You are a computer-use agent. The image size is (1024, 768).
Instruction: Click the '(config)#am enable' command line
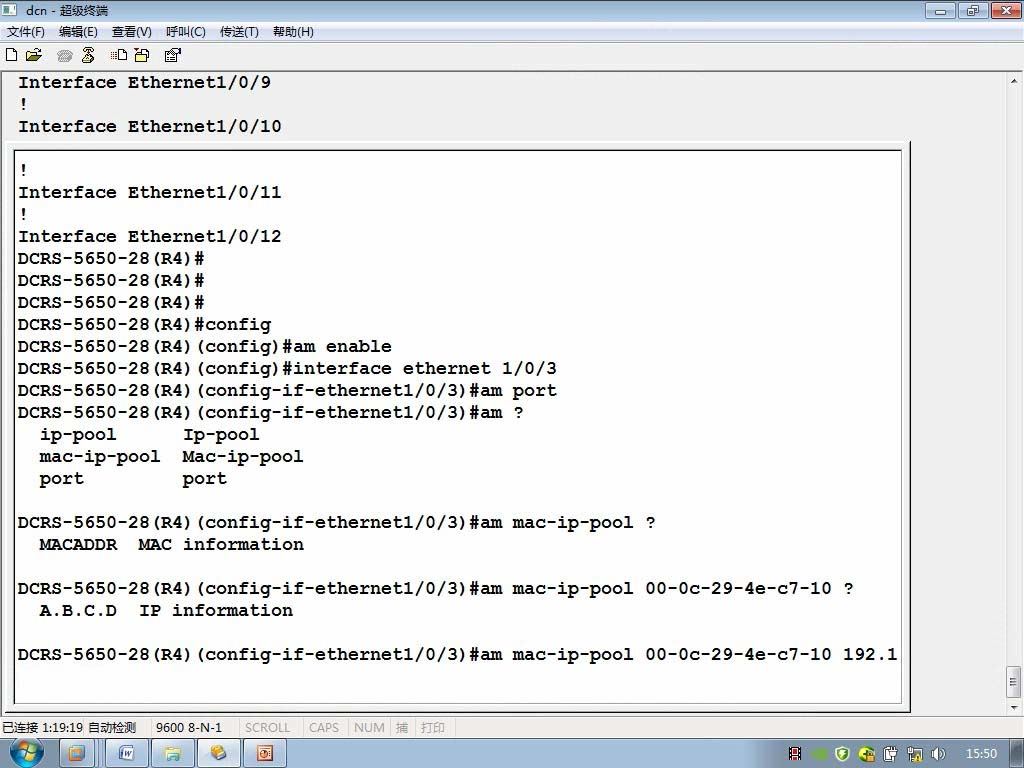coord(204,346)
